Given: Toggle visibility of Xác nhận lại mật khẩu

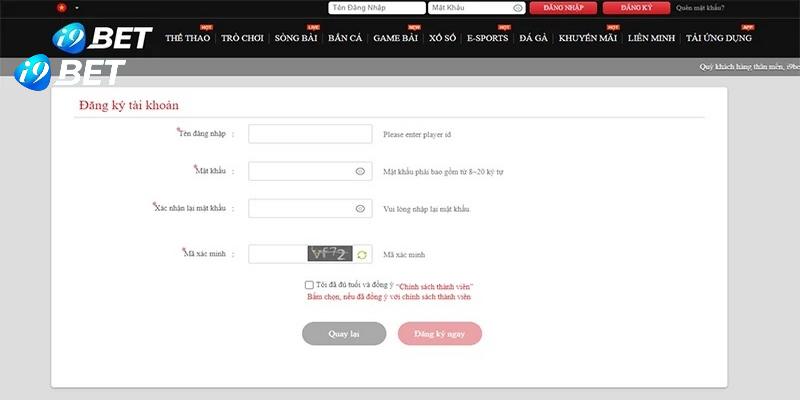Looking at the screenshot, I should point(360,209).
